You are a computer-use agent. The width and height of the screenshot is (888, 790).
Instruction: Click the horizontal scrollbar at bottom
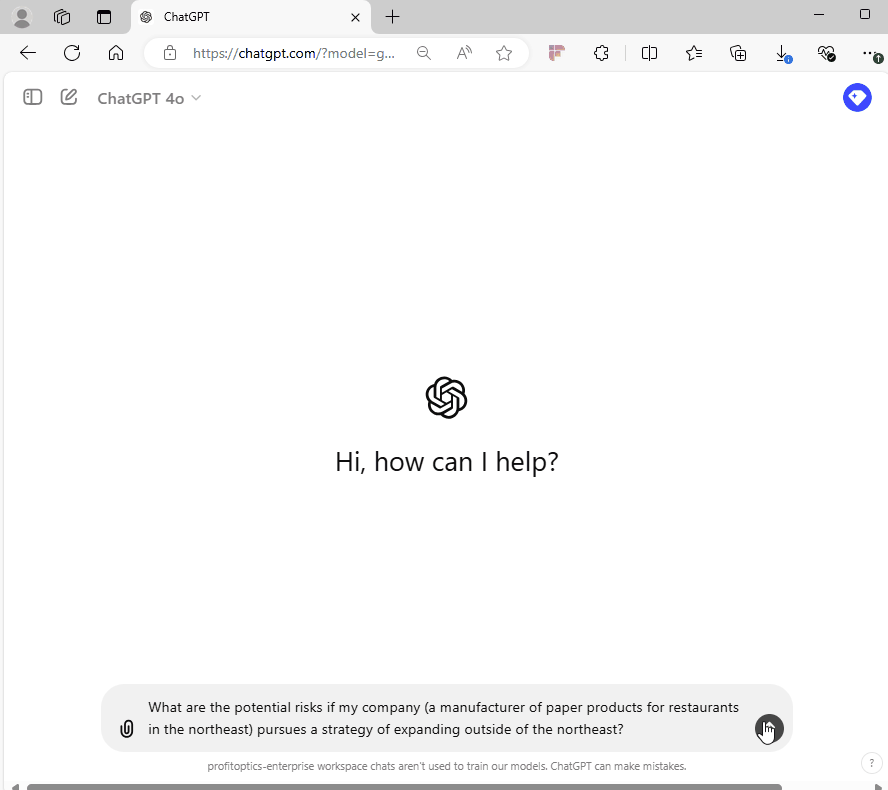pyautogui.click(x=404, y=787)
